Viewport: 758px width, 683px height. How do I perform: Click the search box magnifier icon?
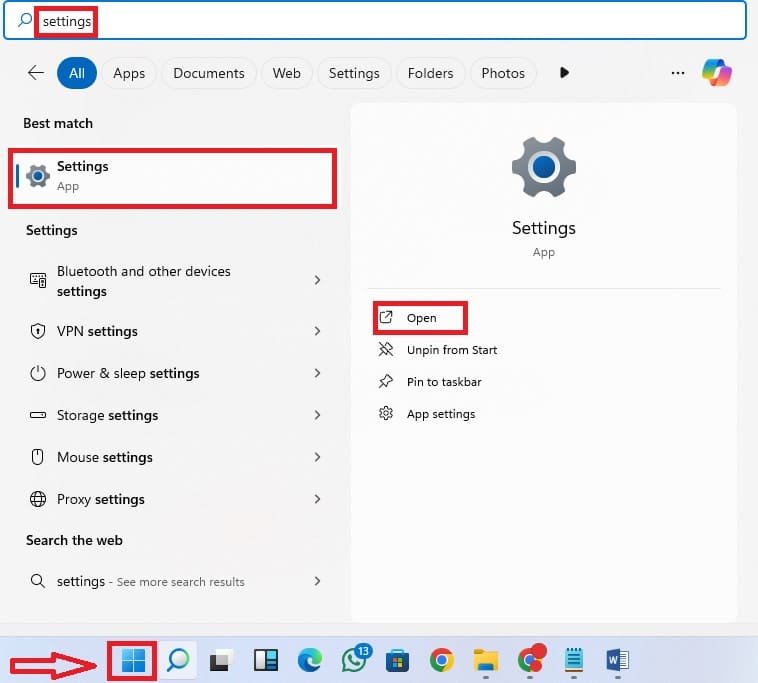(x=25, y=20)
